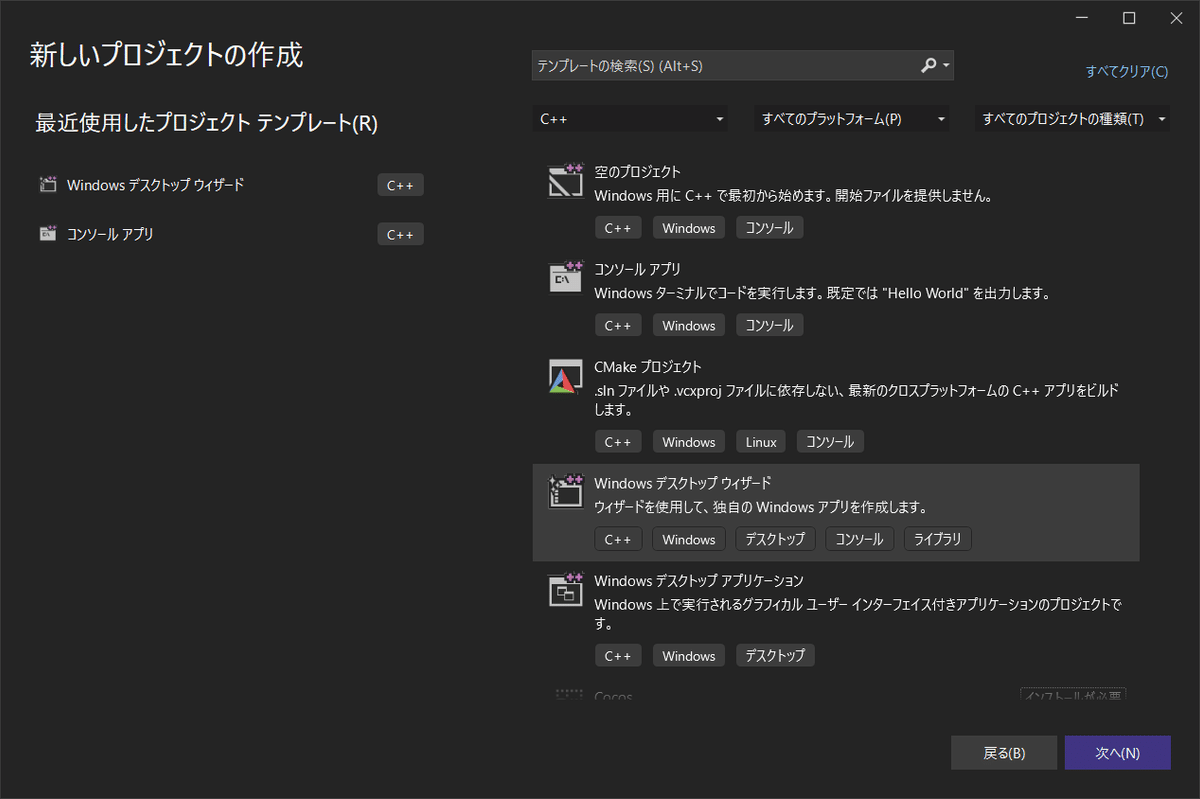Click the コンソール アプリ template icon in list
This screenshot has width=1200, height=799.
click(565, 278)
